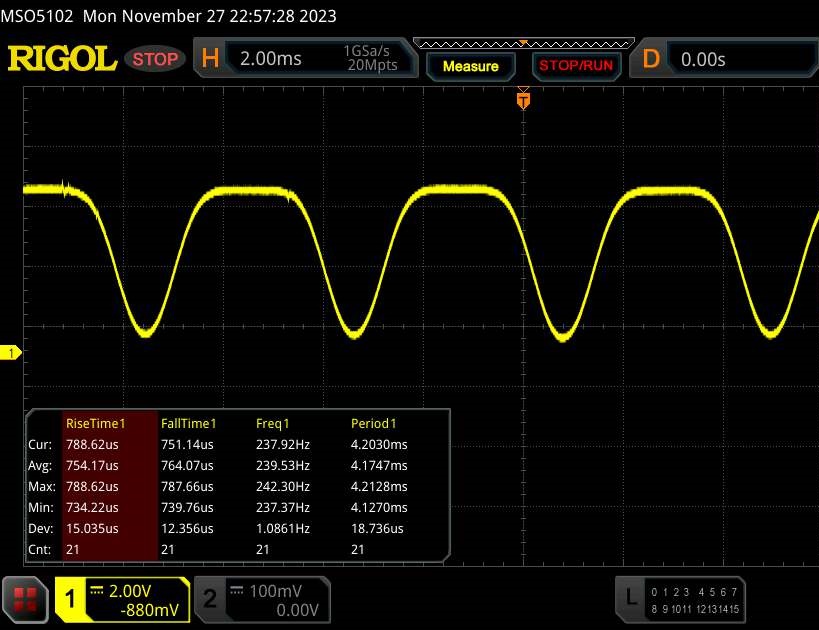Toggle channel 1 yellow number tab
The image size is (819, 630).
click(70, 599)
